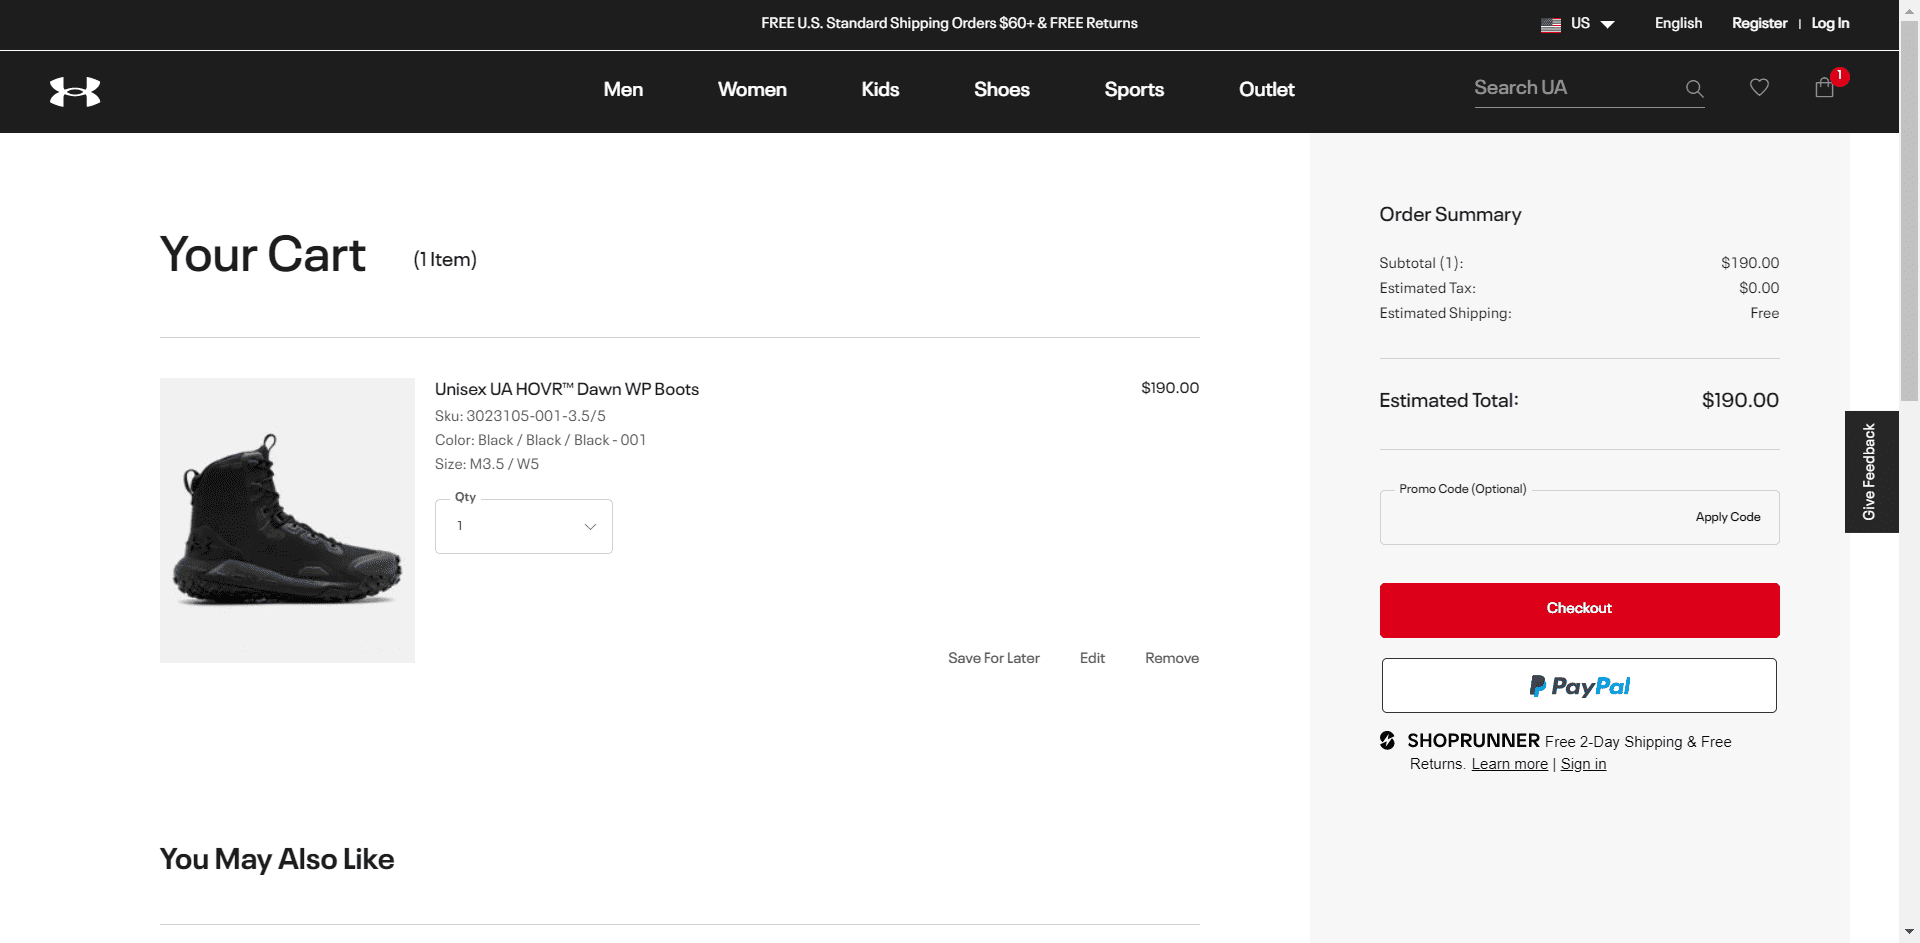
Task: Open the Qty quantity dropdown
Action: [x=523, y=526]
